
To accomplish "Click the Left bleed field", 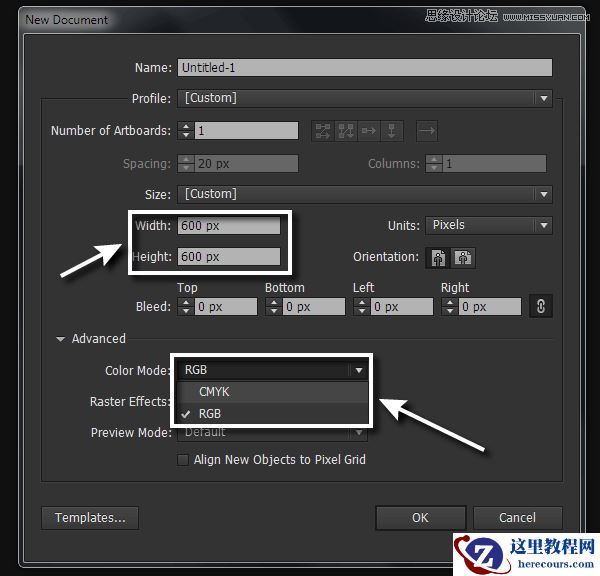I will (402, 307).
